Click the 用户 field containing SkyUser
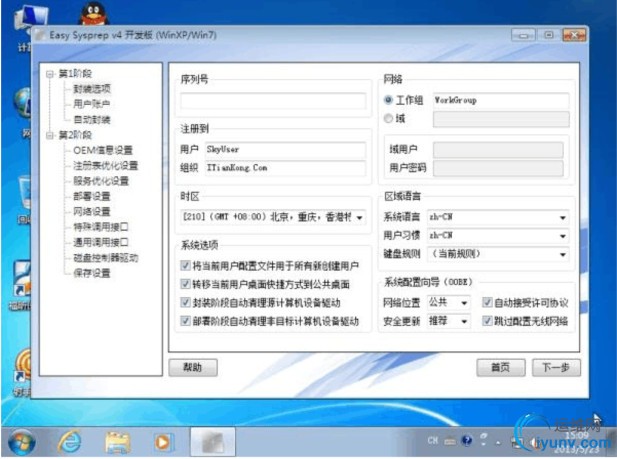Image resolution: width=617 pixels, height=459 pixels. [285, 149]
